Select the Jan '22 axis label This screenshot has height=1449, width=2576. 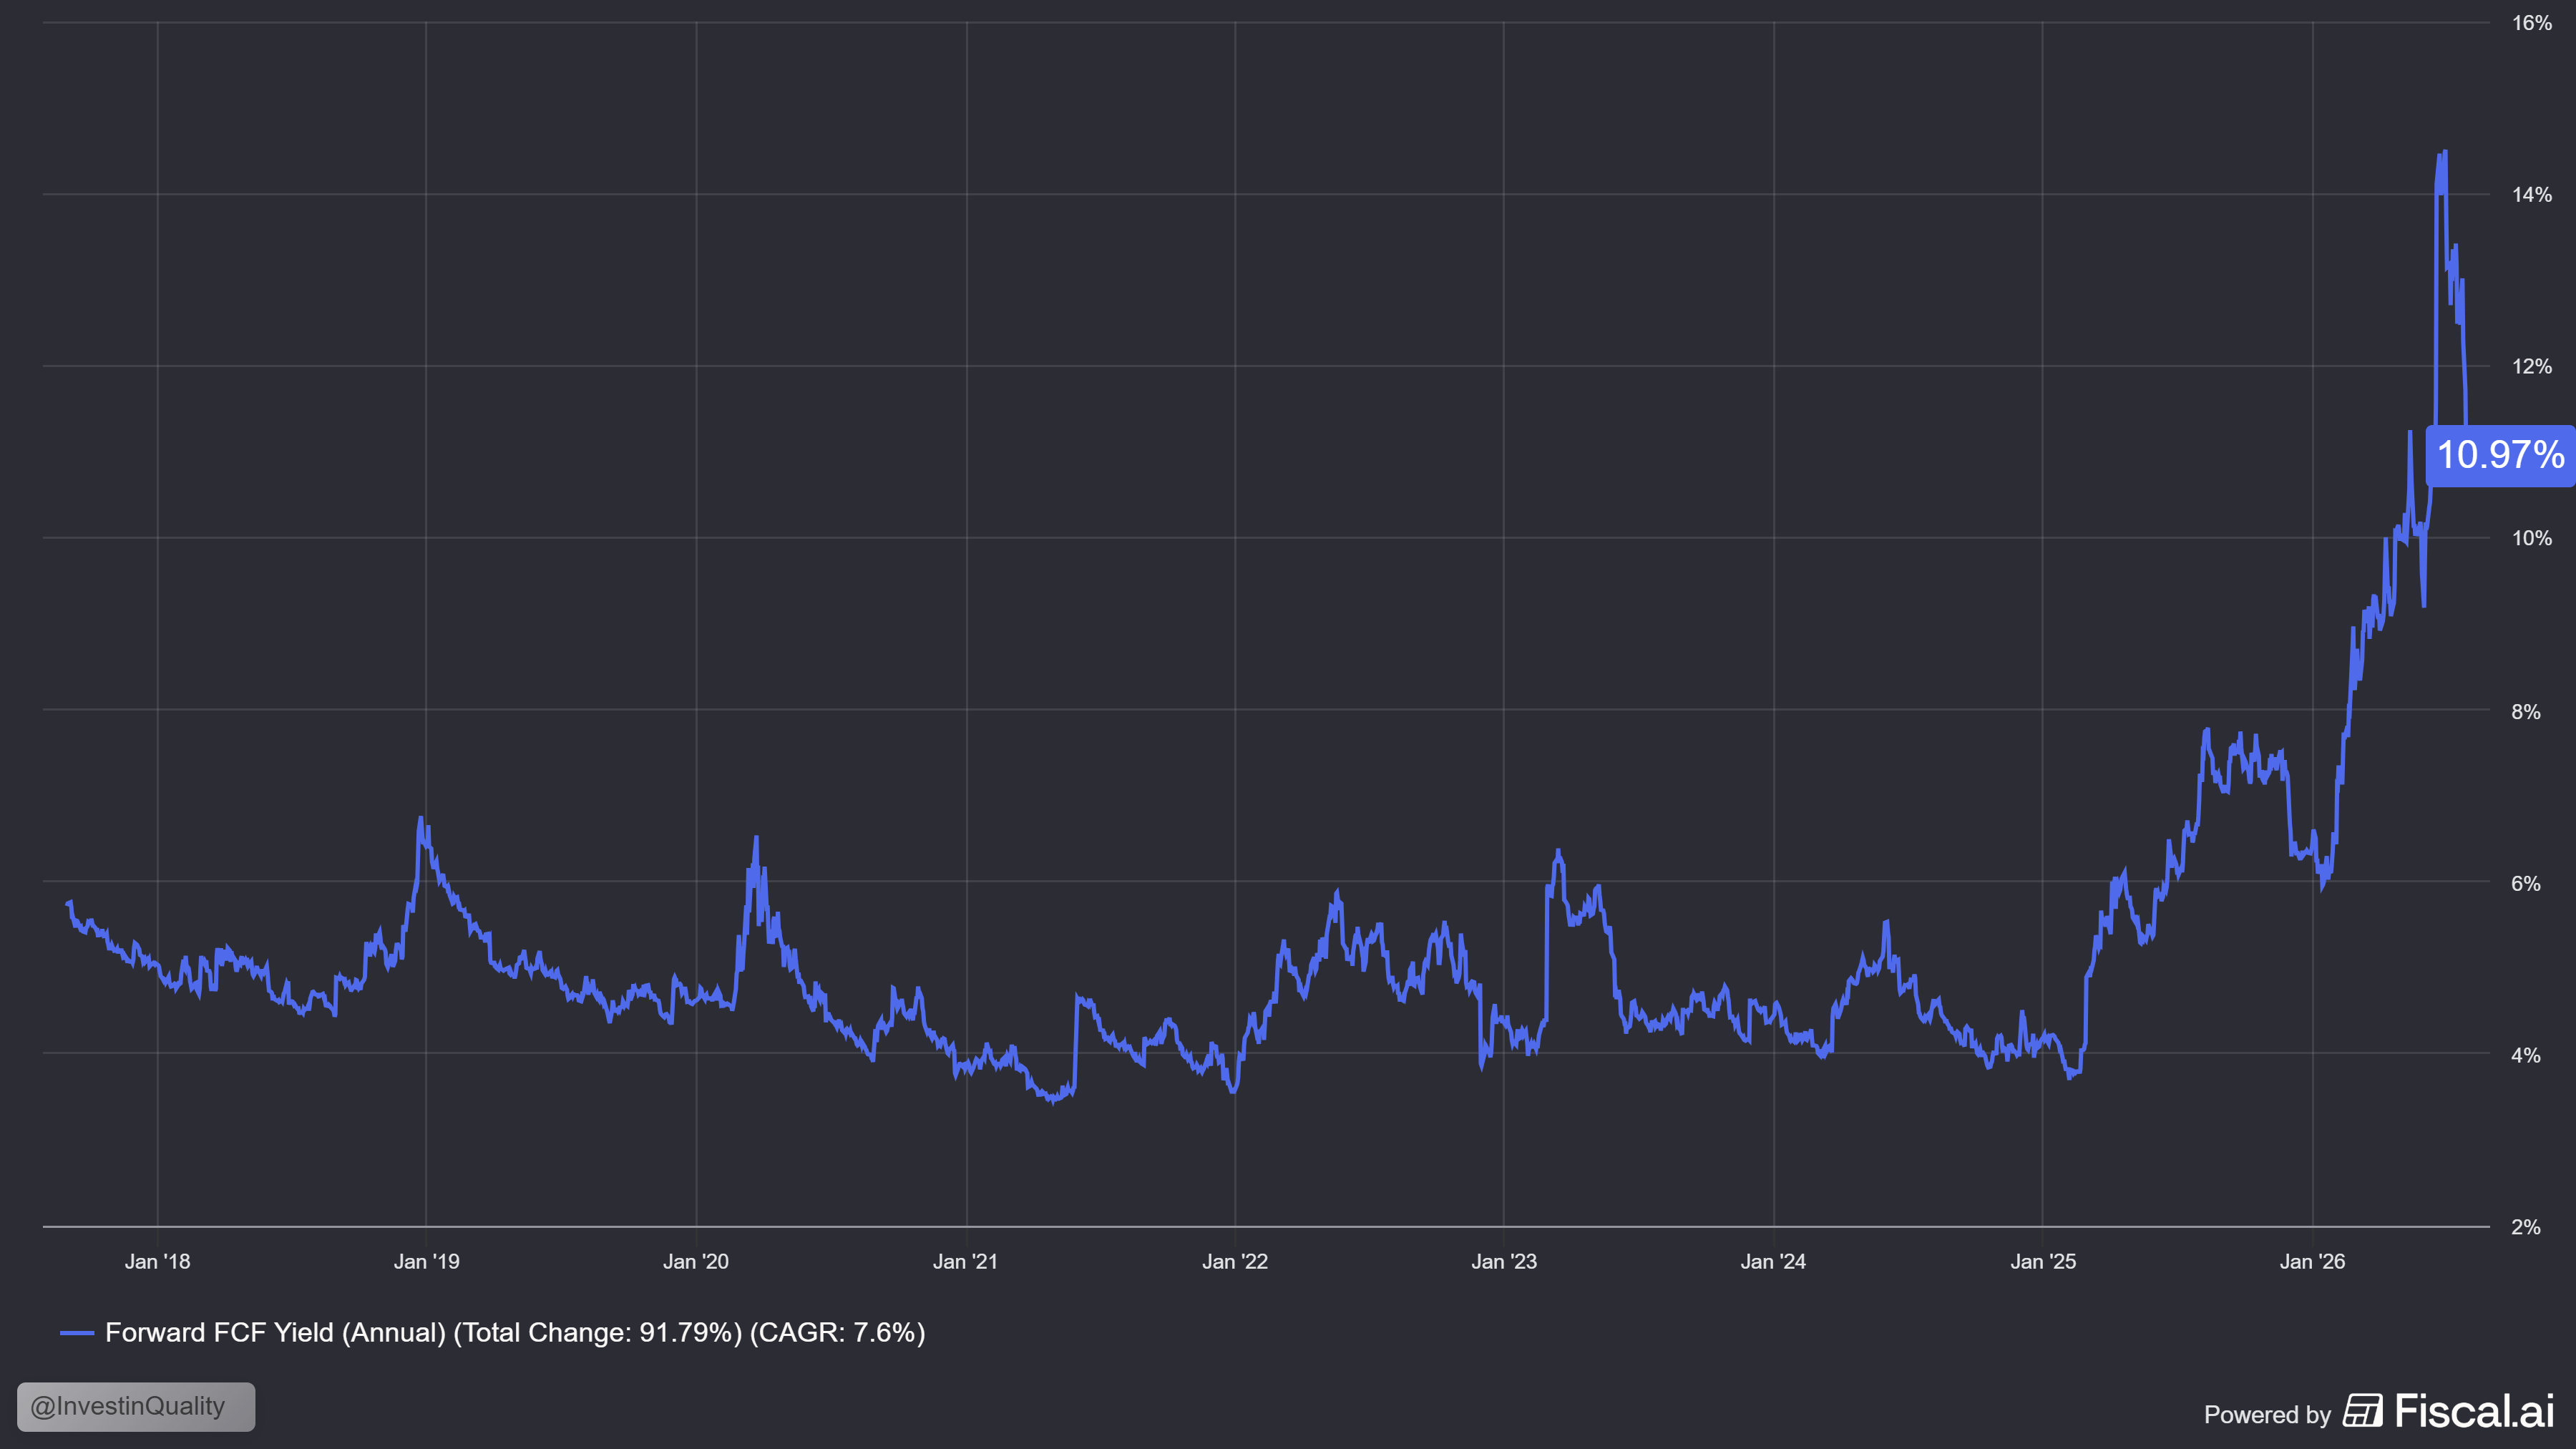tap(1235, 1262)
